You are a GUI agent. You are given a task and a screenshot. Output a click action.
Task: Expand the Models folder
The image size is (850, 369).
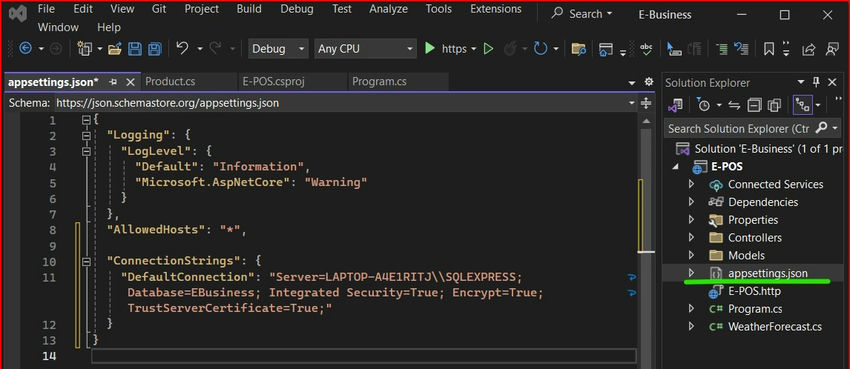[x=691, y=255]
